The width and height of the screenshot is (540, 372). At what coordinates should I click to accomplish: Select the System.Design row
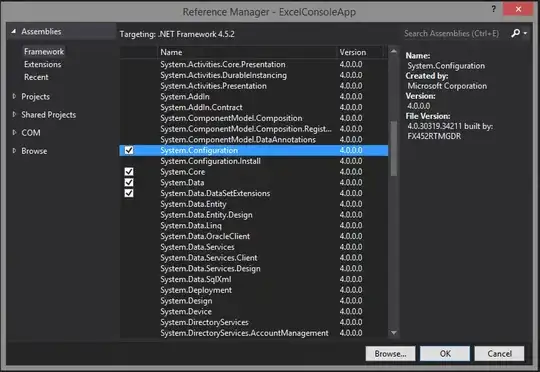253,301
